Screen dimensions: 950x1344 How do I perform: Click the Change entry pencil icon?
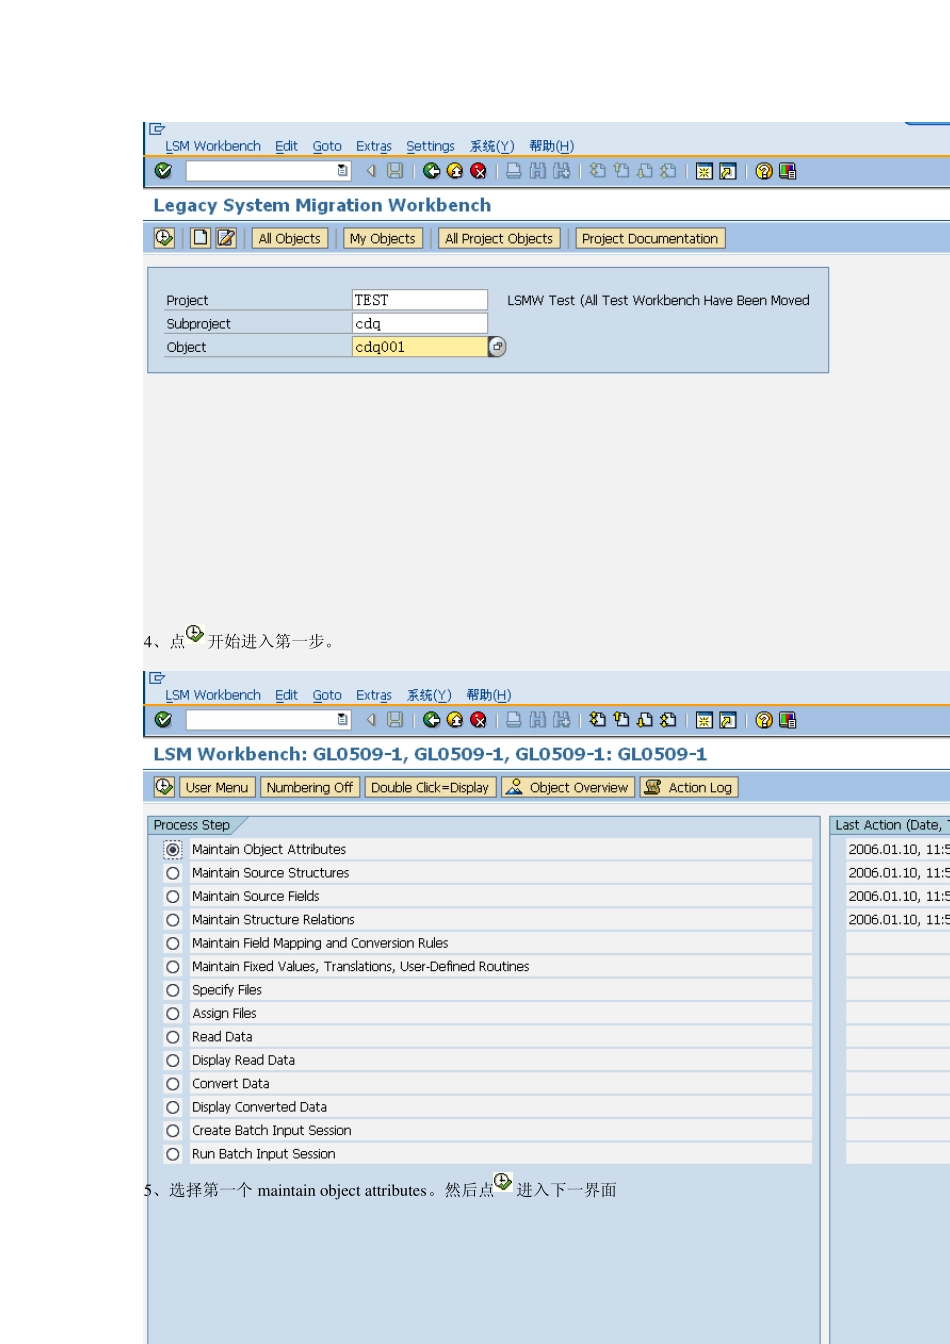point(226,238)
